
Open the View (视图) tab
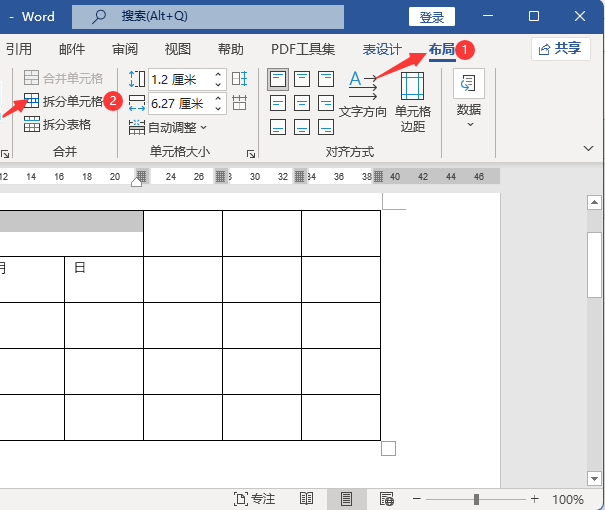coord(177,49)
